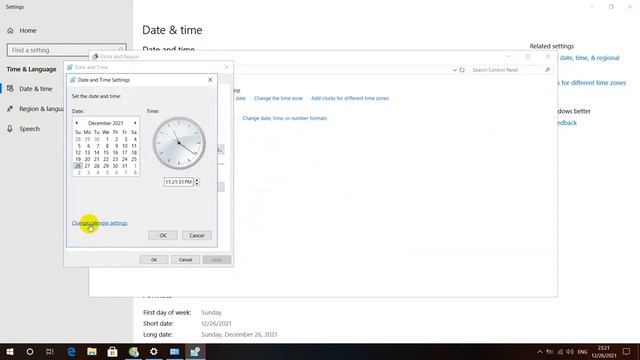Click the Find a setting search box
Image resolution: width=640 pixels, height=360 pixels.
[67, 50]
